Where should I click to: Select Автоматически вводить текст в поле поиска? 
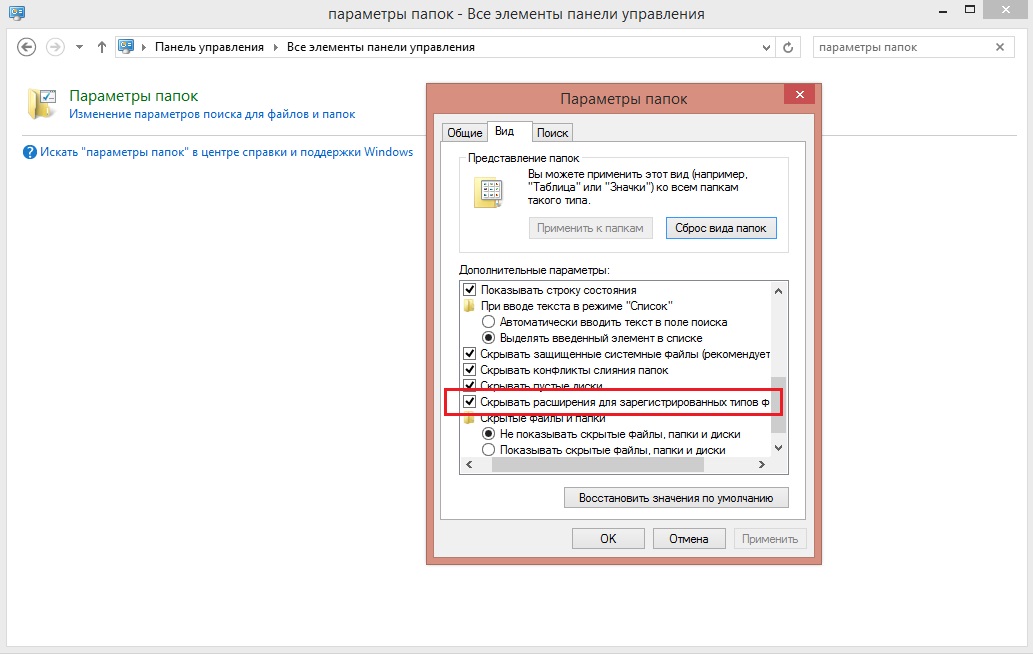coord(488,322)
